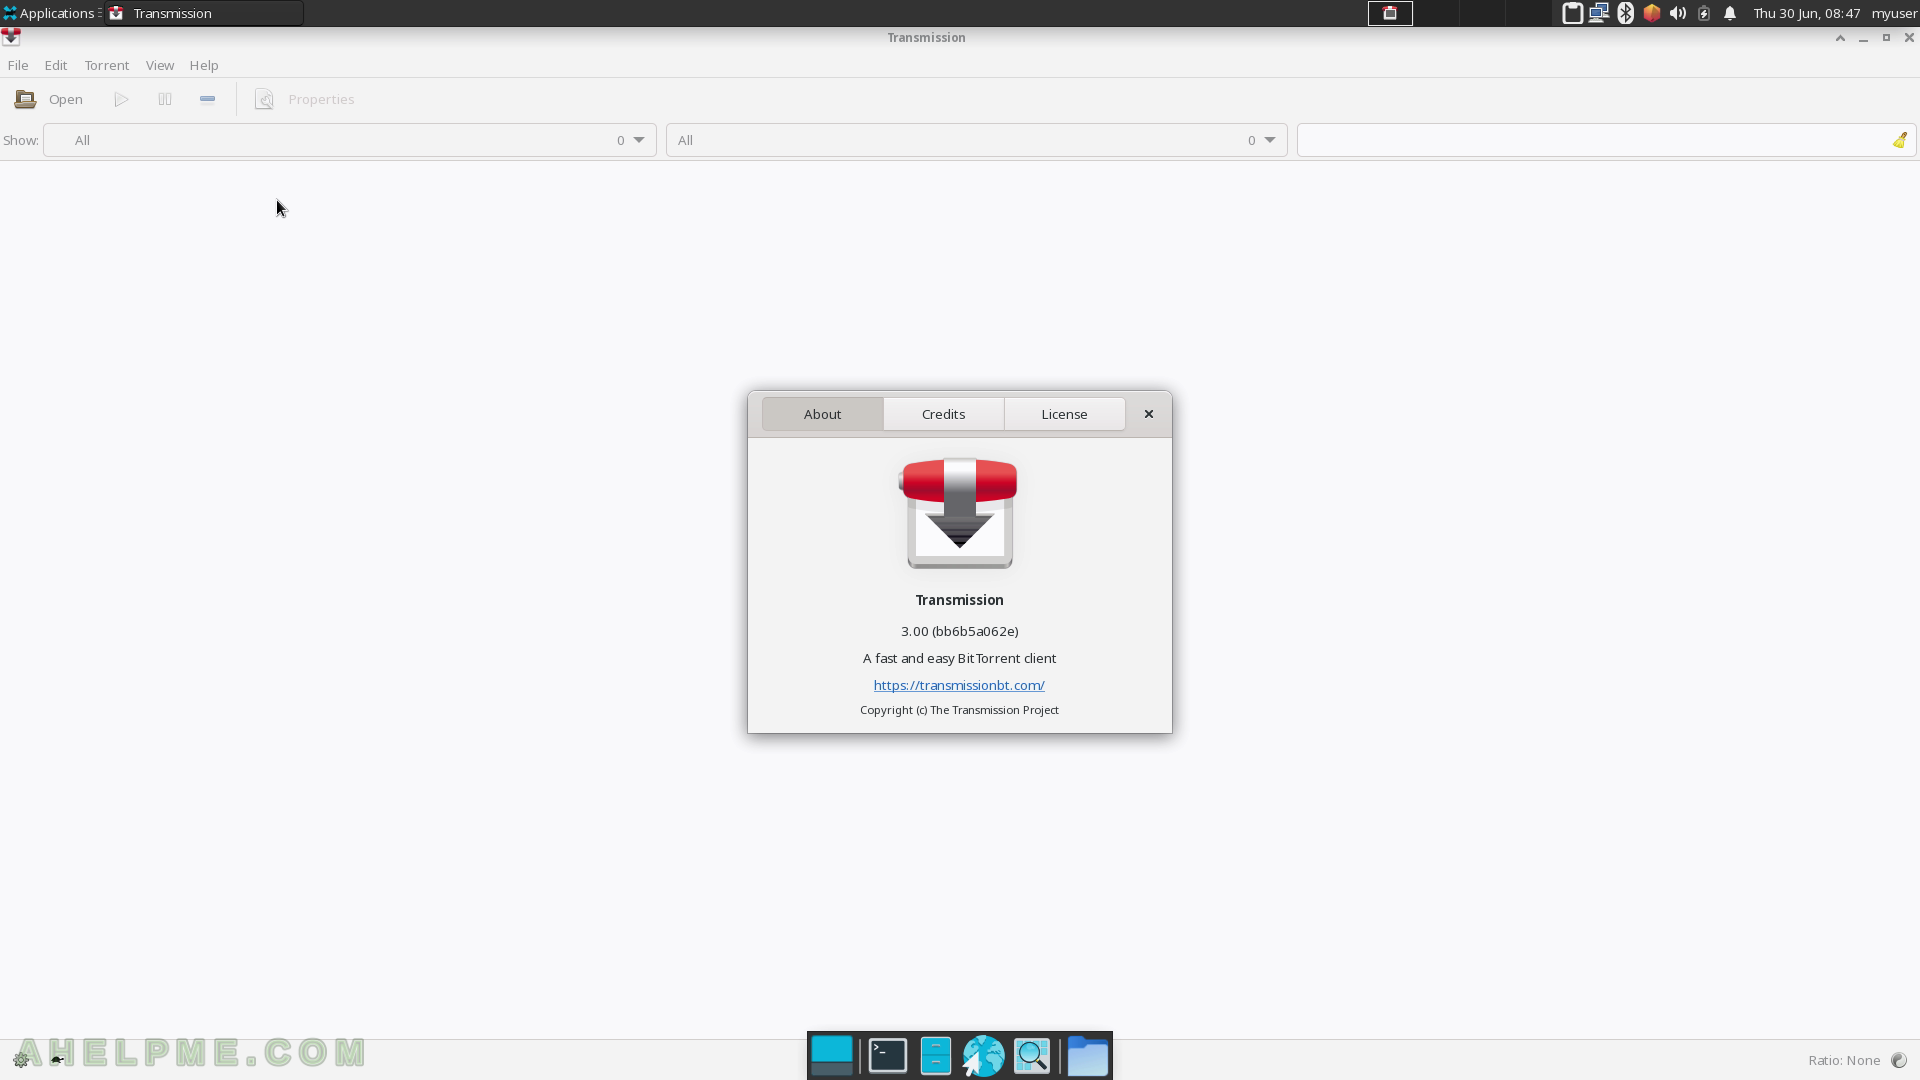Expand the tracker filter dropdown

coord(977,140)
